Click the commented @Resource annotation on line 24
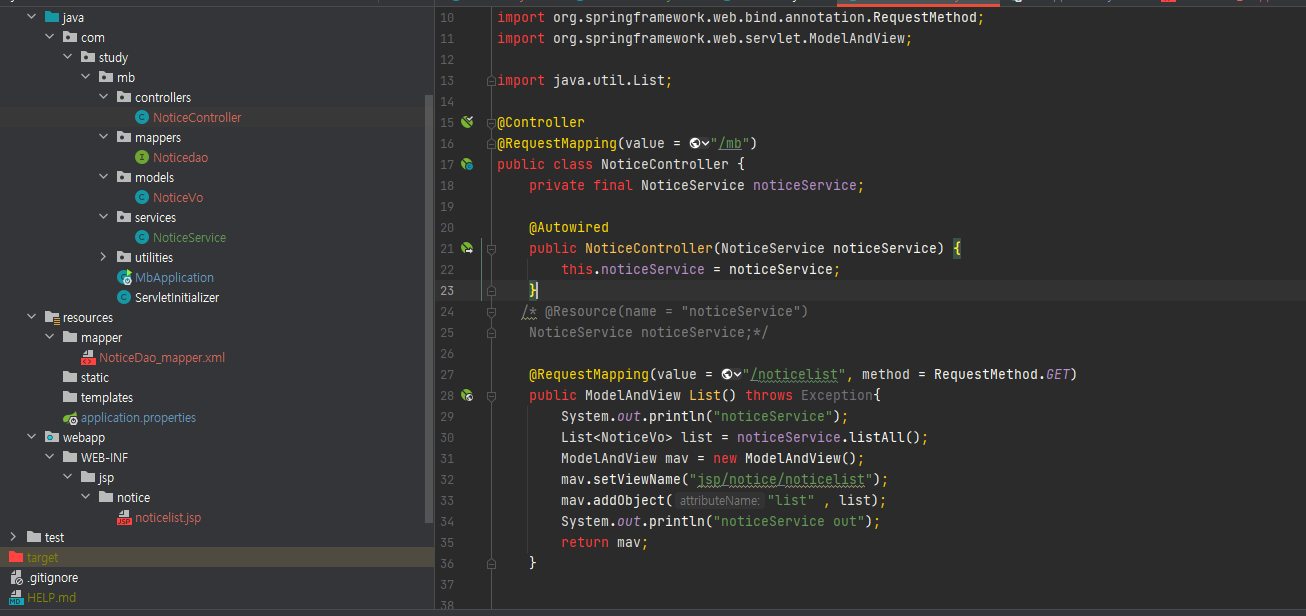This screenshot has width=1306, height=616. pos(677,311)
